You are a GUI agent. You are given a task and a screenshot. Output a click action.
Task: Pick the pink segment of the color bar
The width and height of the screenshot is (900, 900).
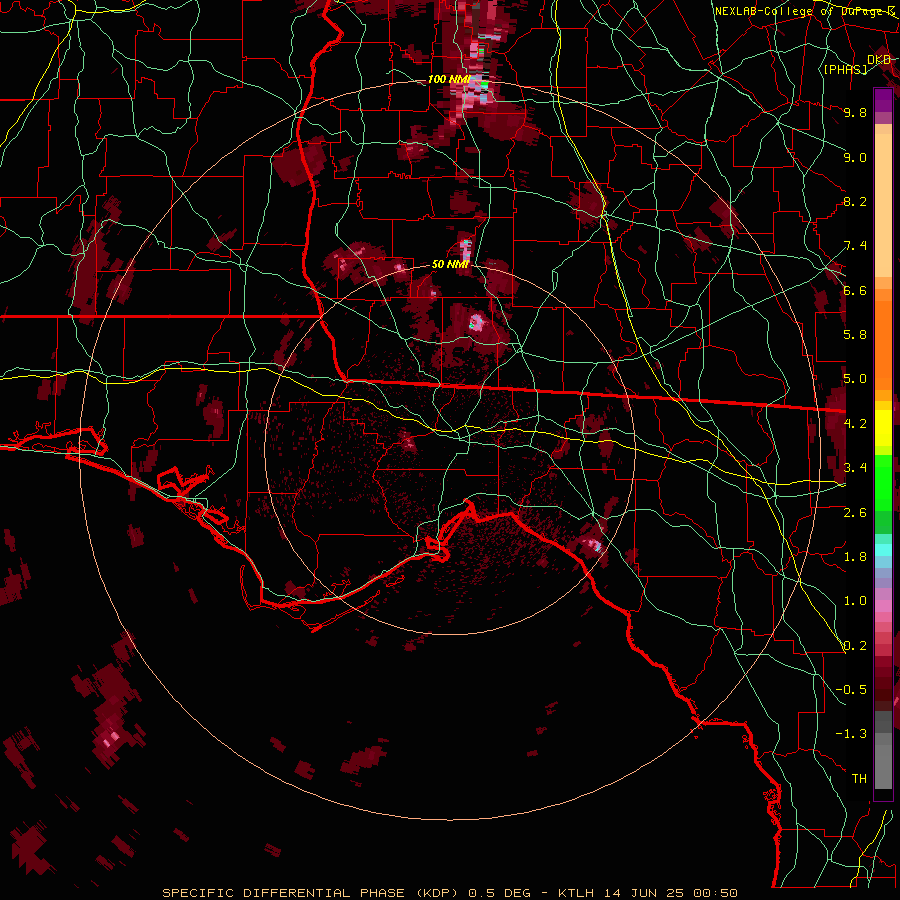(883, 606)
